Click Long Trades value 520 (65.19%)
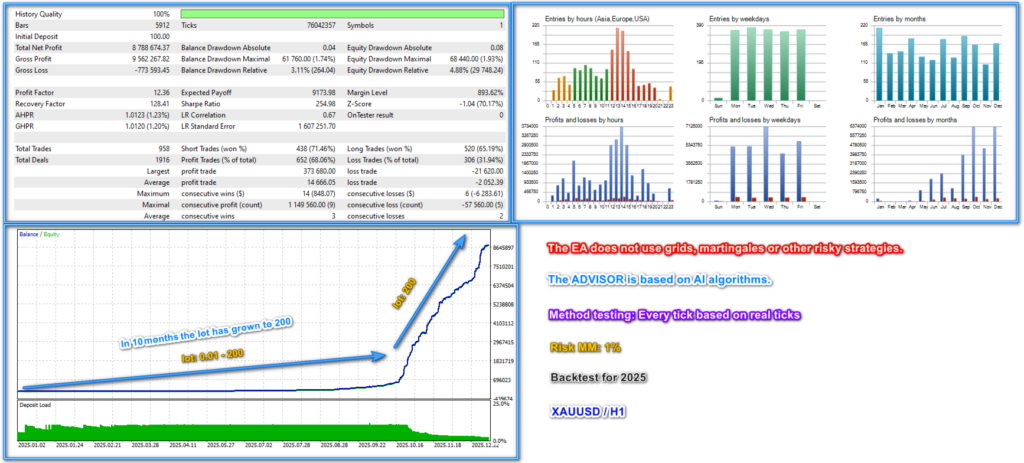 483,149
